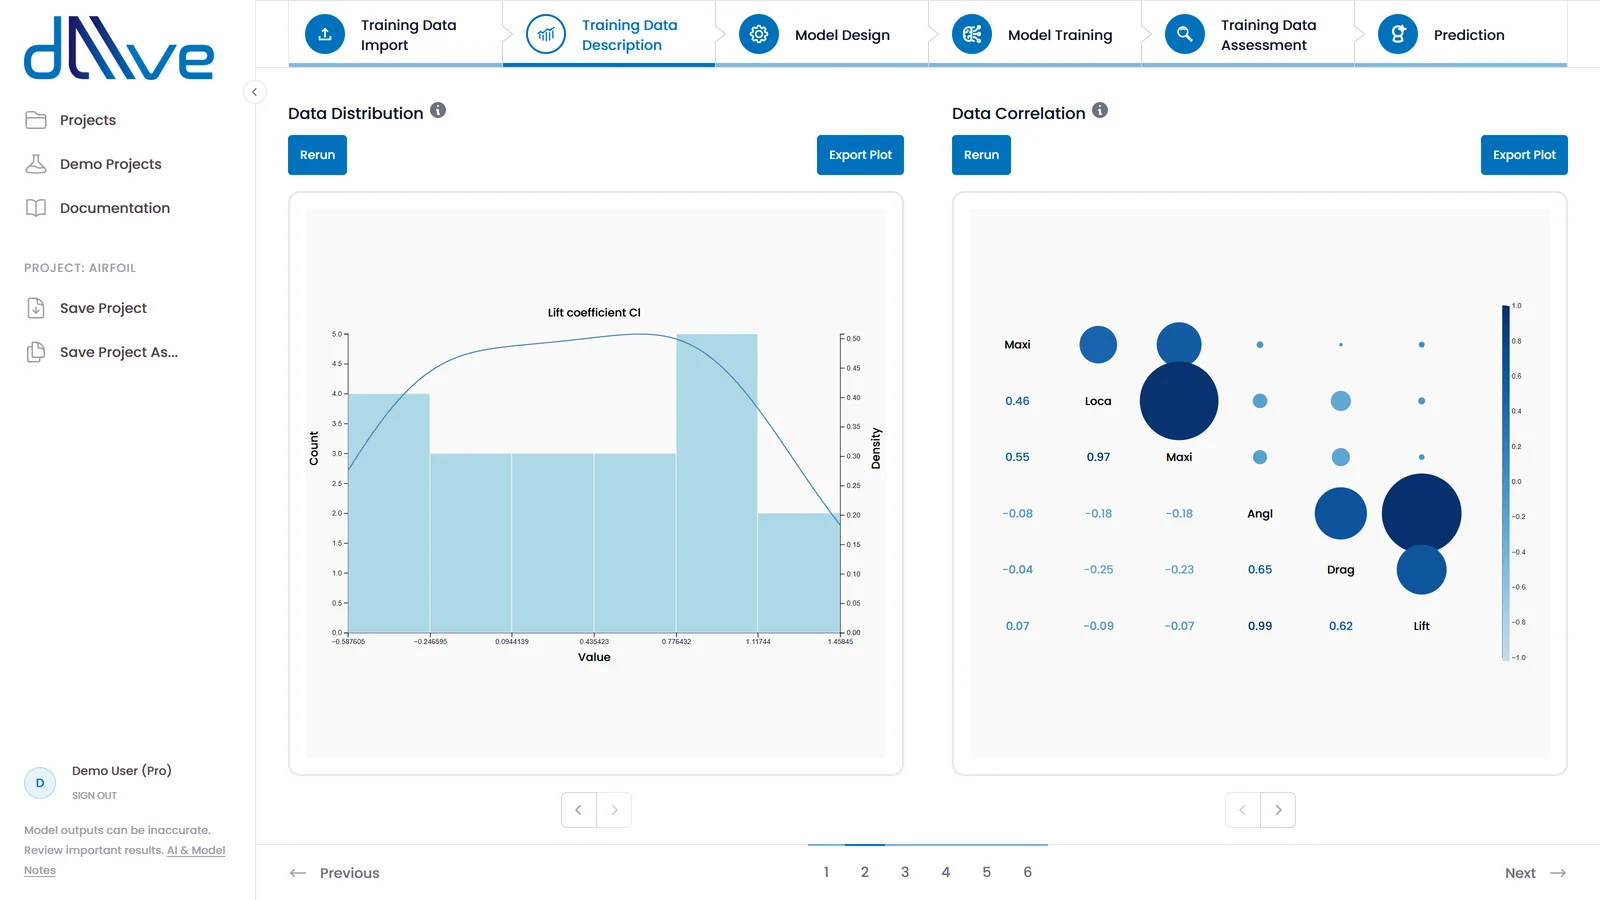This screenshot has width=1600, height=900.
Task: Export the Data Distribution plot
Action: [860, 155]
